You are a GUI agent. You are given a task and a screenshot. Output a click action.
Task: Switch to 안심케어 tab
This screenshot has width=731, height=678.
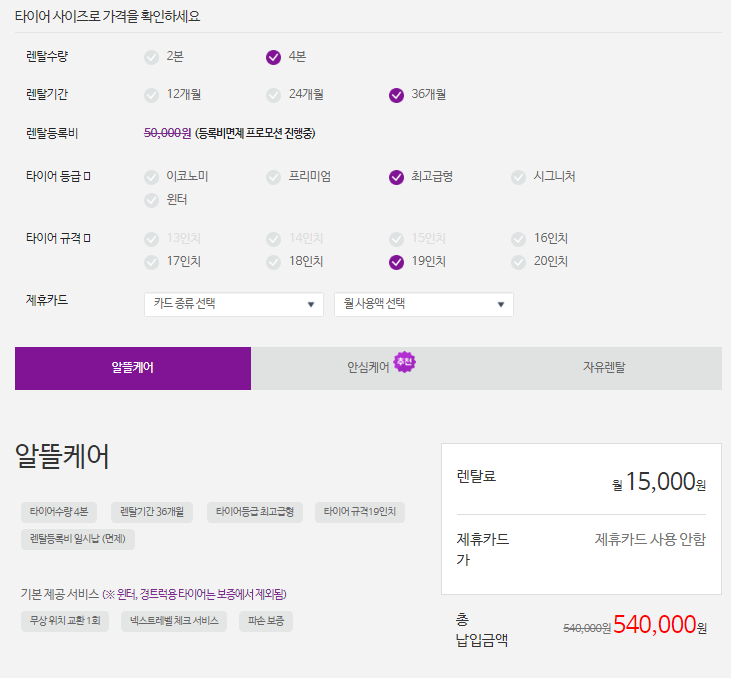368,368
